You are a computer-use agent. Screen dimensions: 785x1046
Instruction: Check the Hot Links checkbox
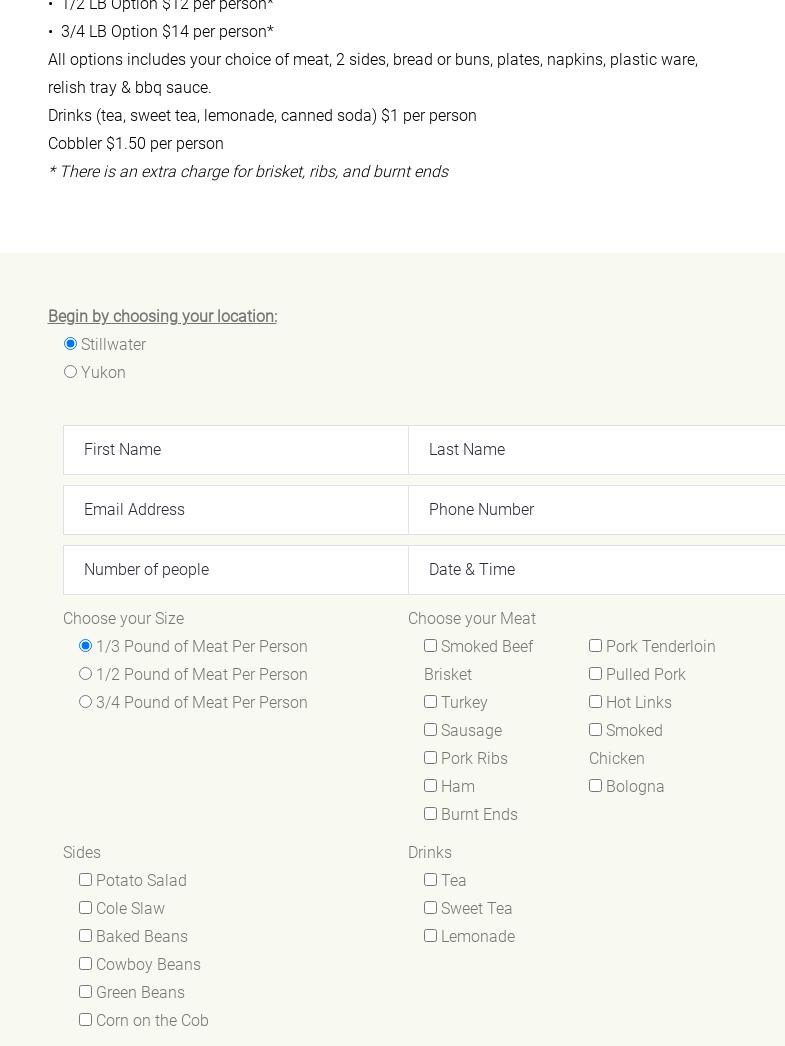[595, 702]
